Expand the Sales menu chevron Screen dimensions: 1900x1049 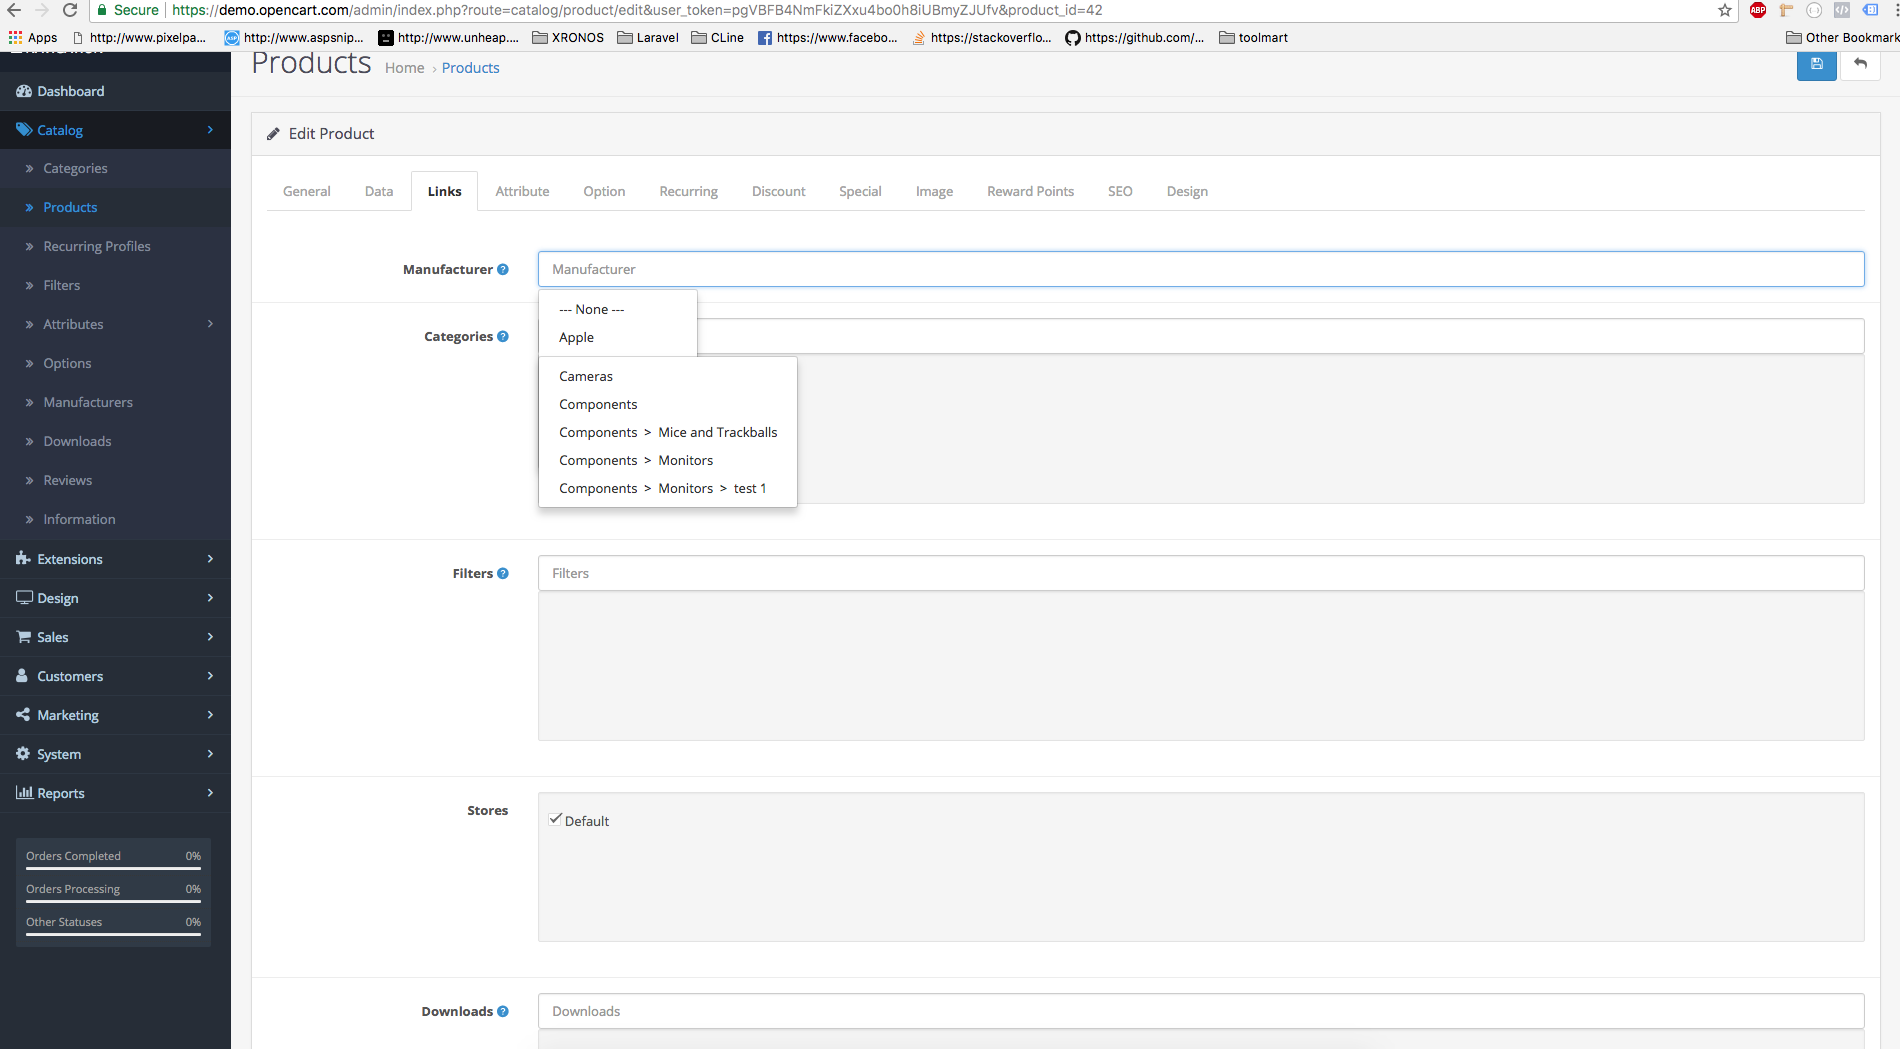pos(210,636)
